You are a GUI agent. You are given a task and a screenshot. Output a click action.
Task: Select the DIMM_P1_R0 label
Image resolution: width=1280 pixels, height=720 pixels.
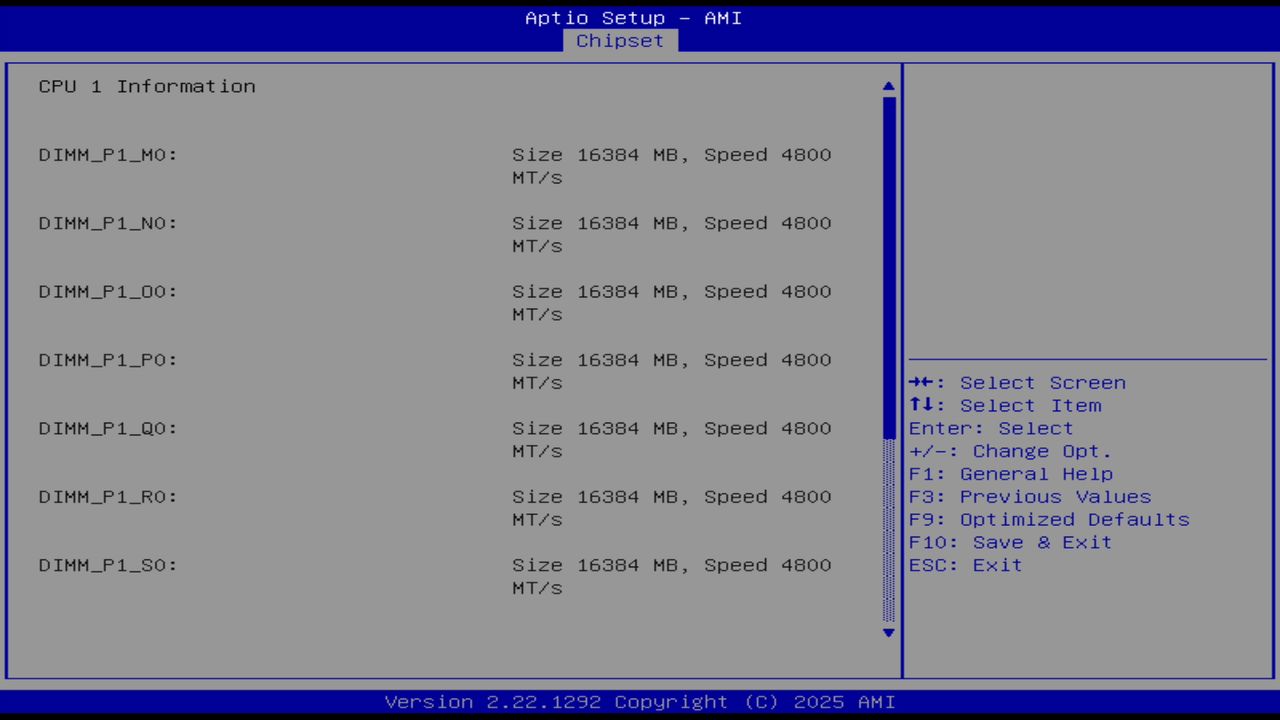pos(108,497)
